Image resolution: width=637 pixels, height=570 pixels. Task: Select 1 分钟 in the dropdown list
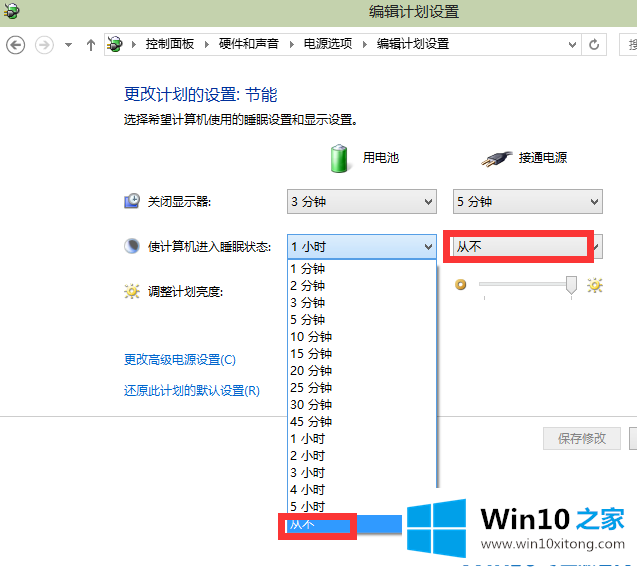click(x=362, y=269)
